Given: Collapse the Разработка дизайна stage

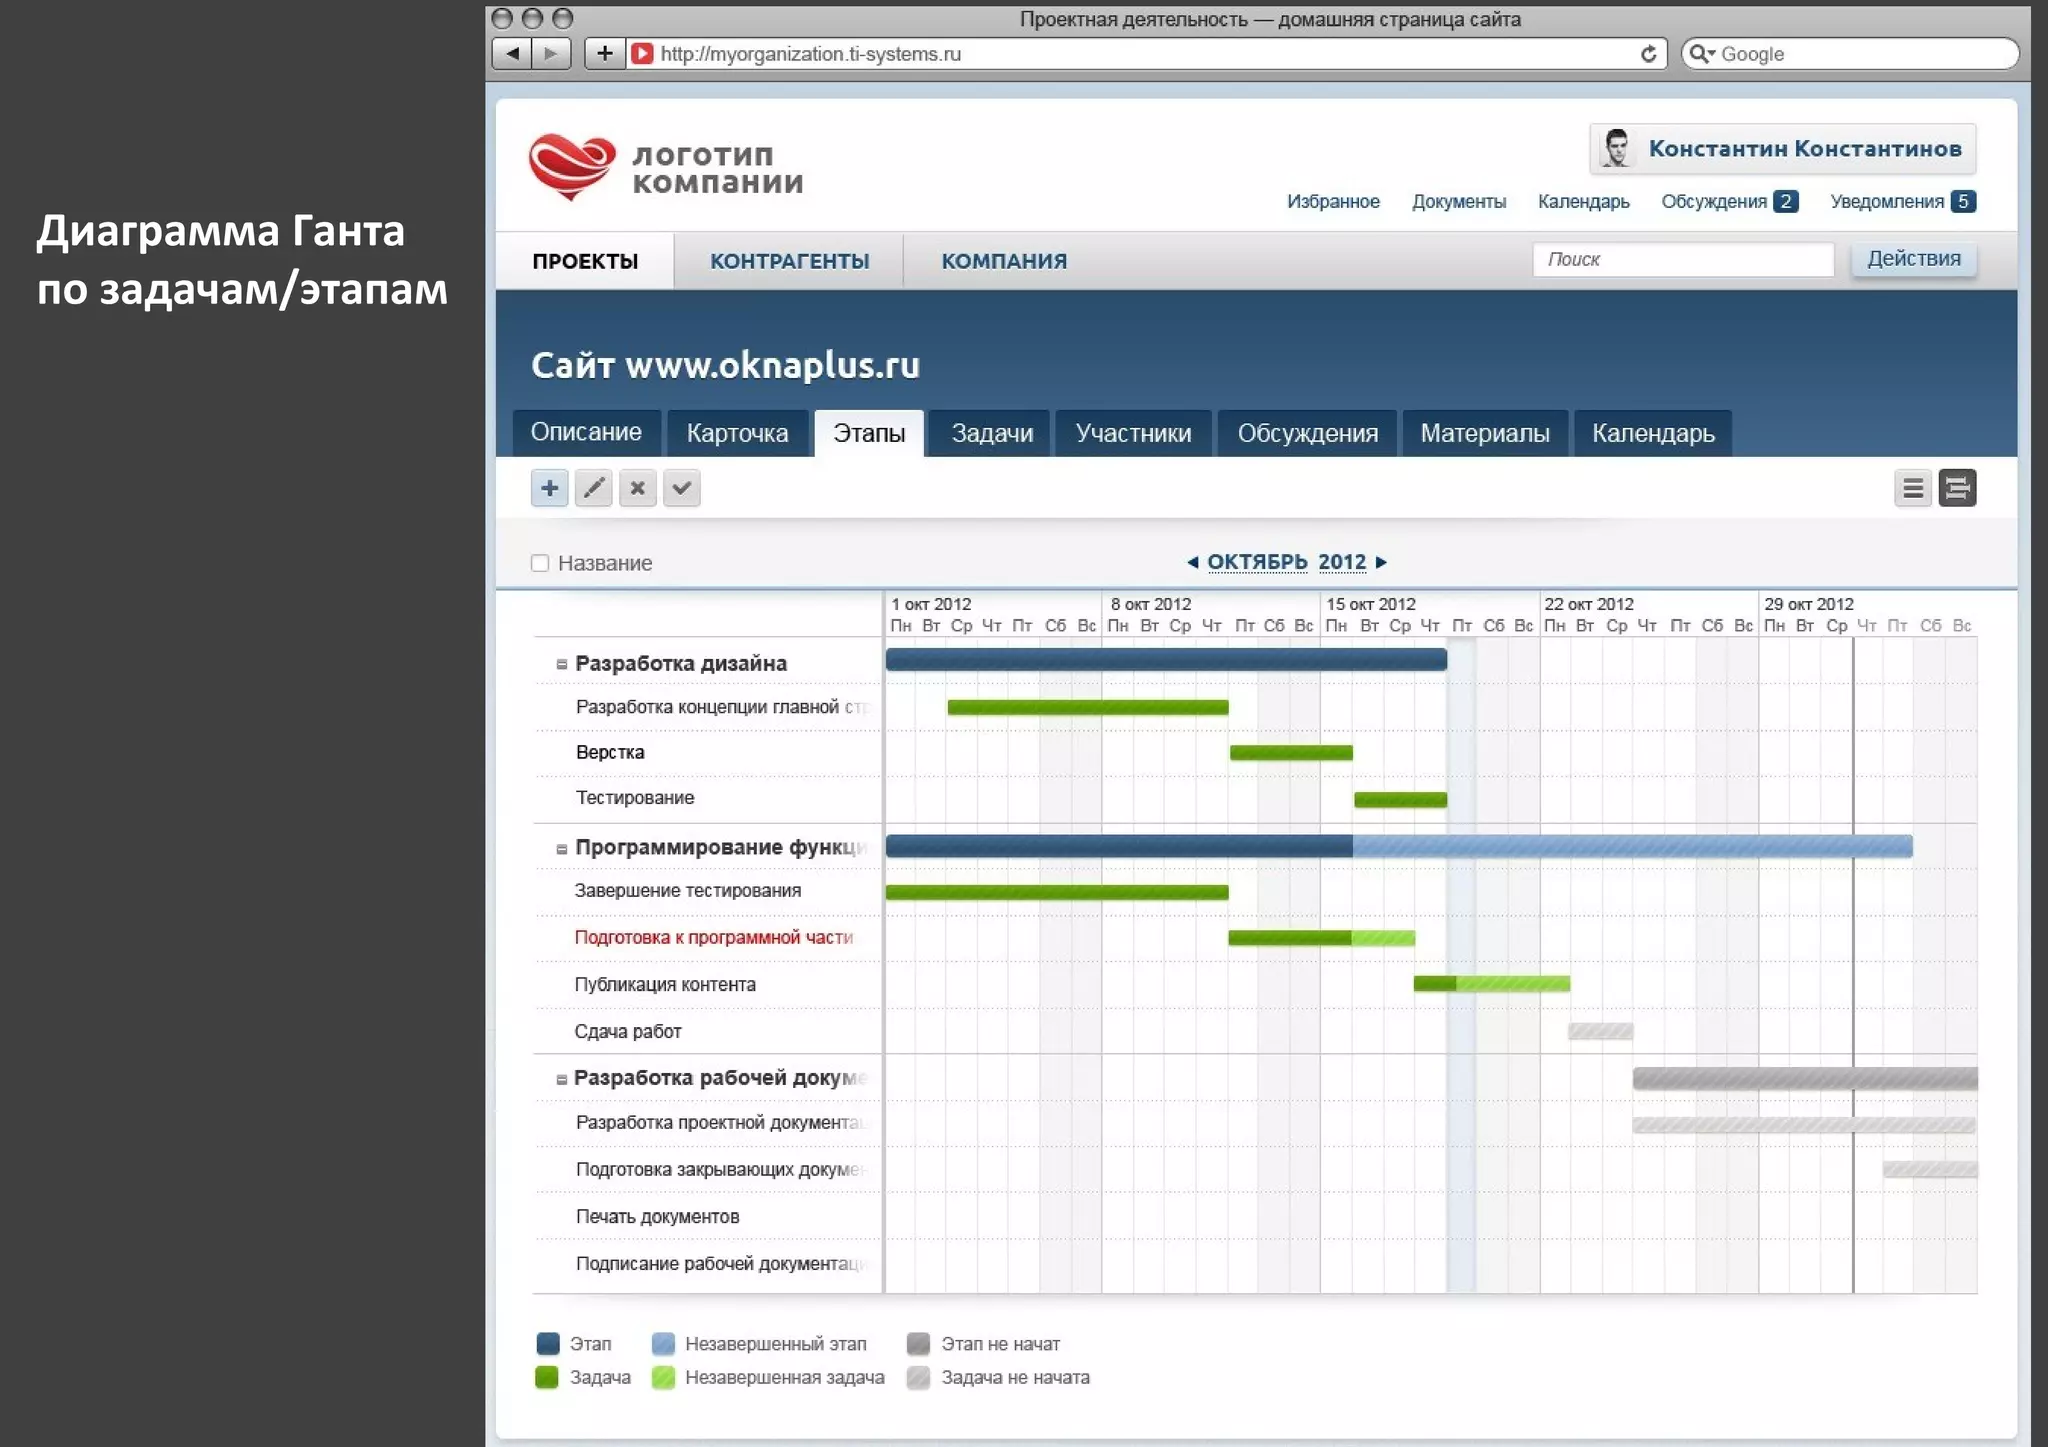Looking at the screenshot, I should [x=561, y=664].
